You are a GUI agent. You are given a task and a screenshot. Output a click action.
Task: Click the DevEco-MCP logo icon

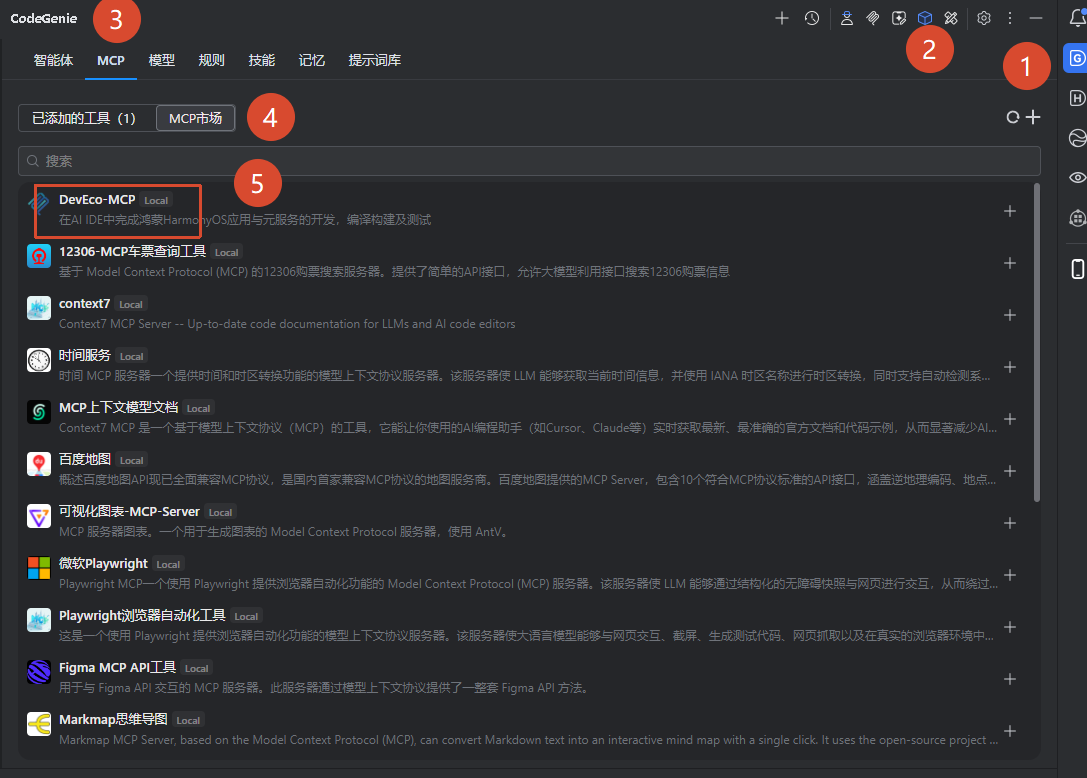coord(39,204)
